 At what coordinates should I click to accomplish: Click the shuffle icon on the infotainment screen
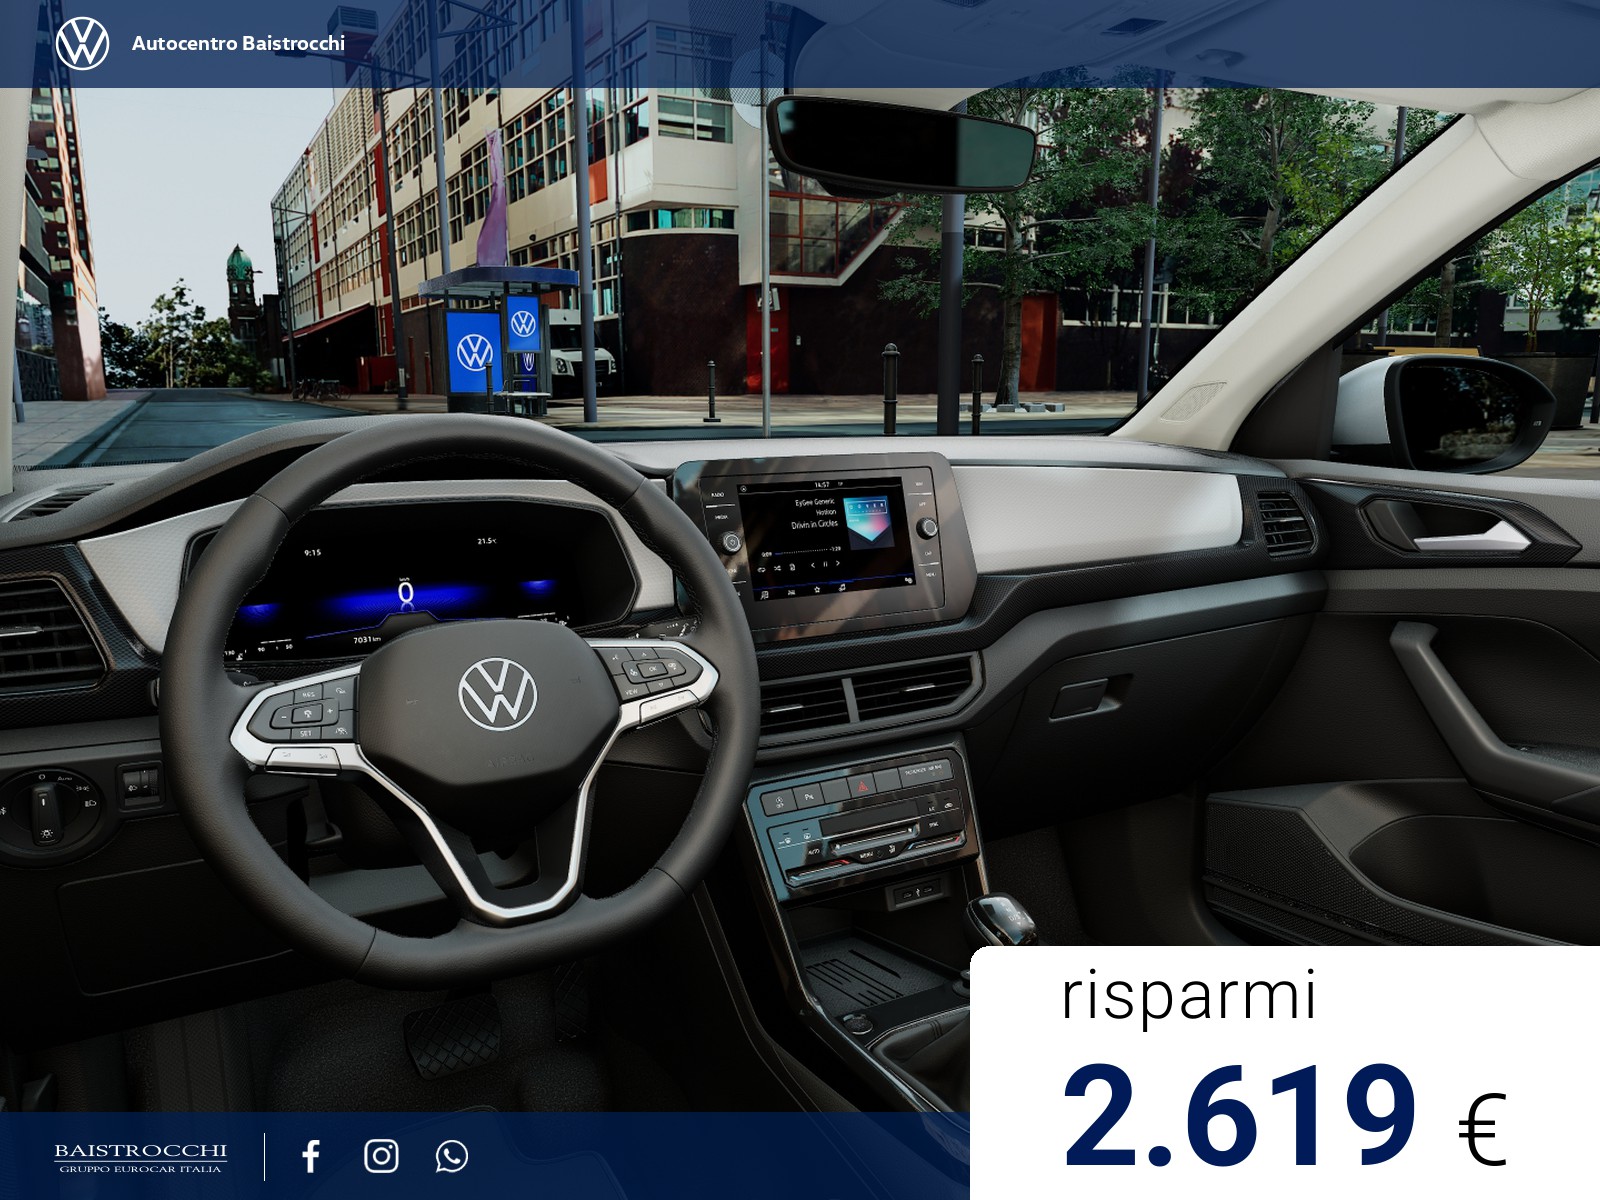(x=777, y=568)
